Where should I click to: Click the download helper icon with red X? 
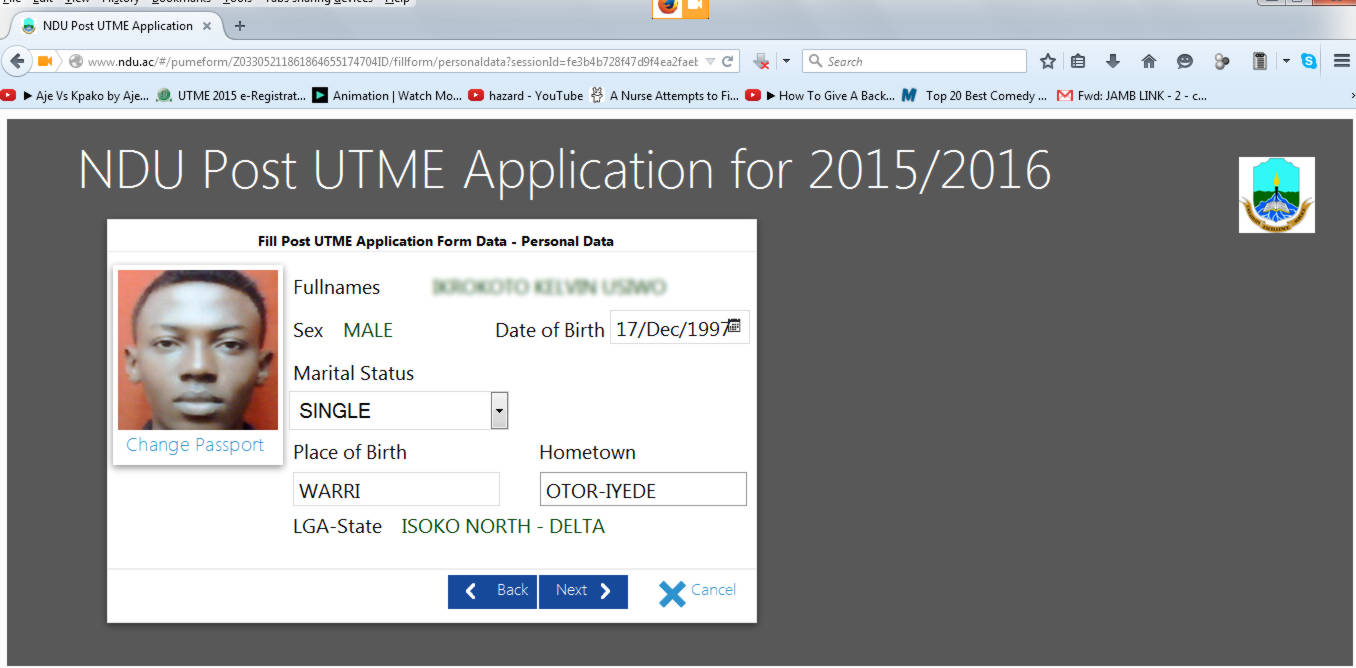click(761, 61)
